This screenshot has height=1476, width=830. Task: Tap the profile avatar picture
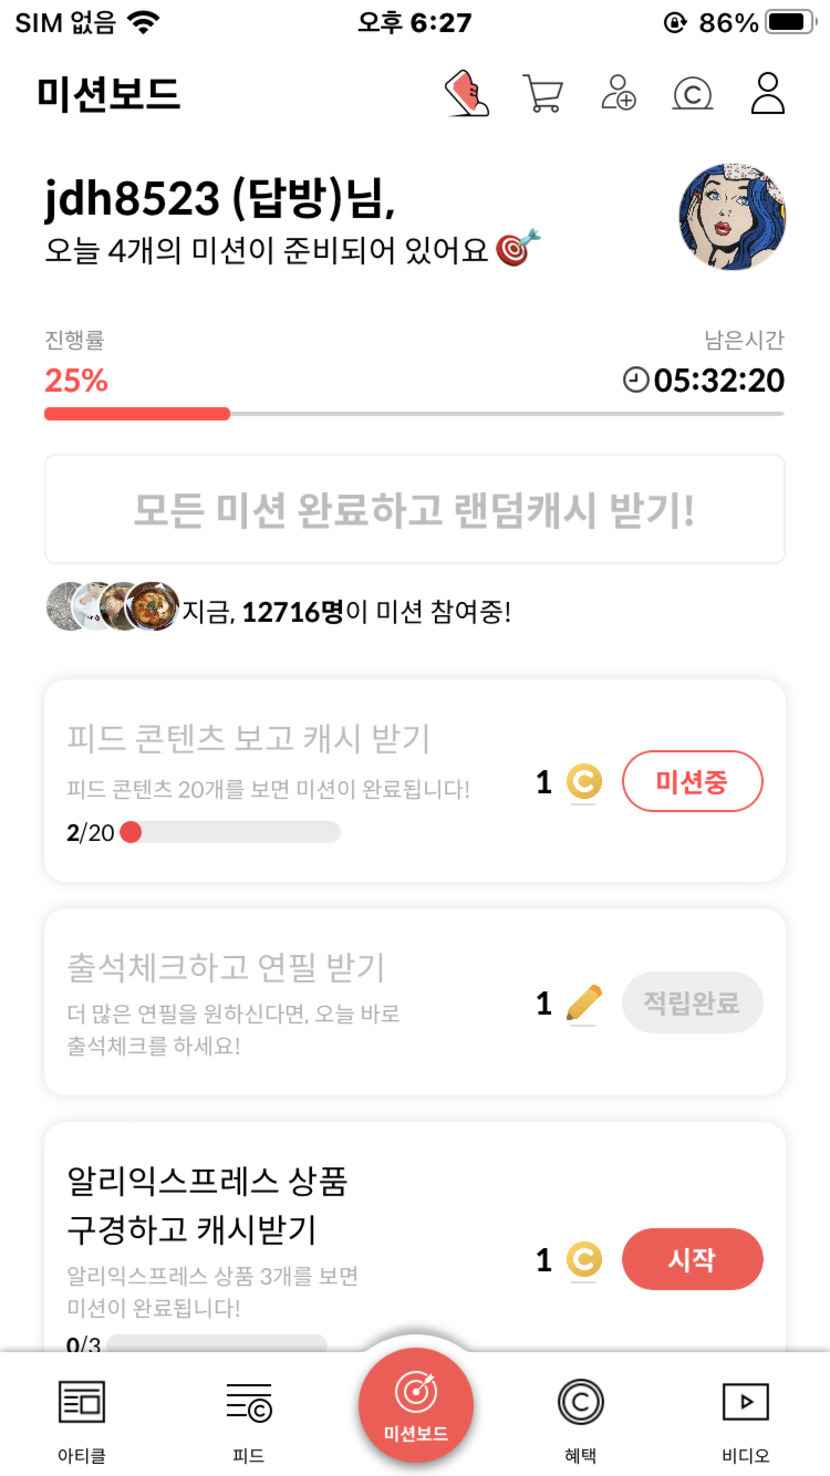click(x=732, y=218)
